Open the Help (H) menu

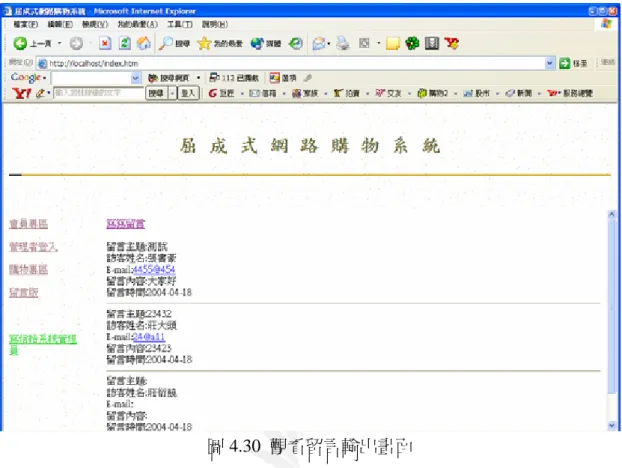point(215,24)
